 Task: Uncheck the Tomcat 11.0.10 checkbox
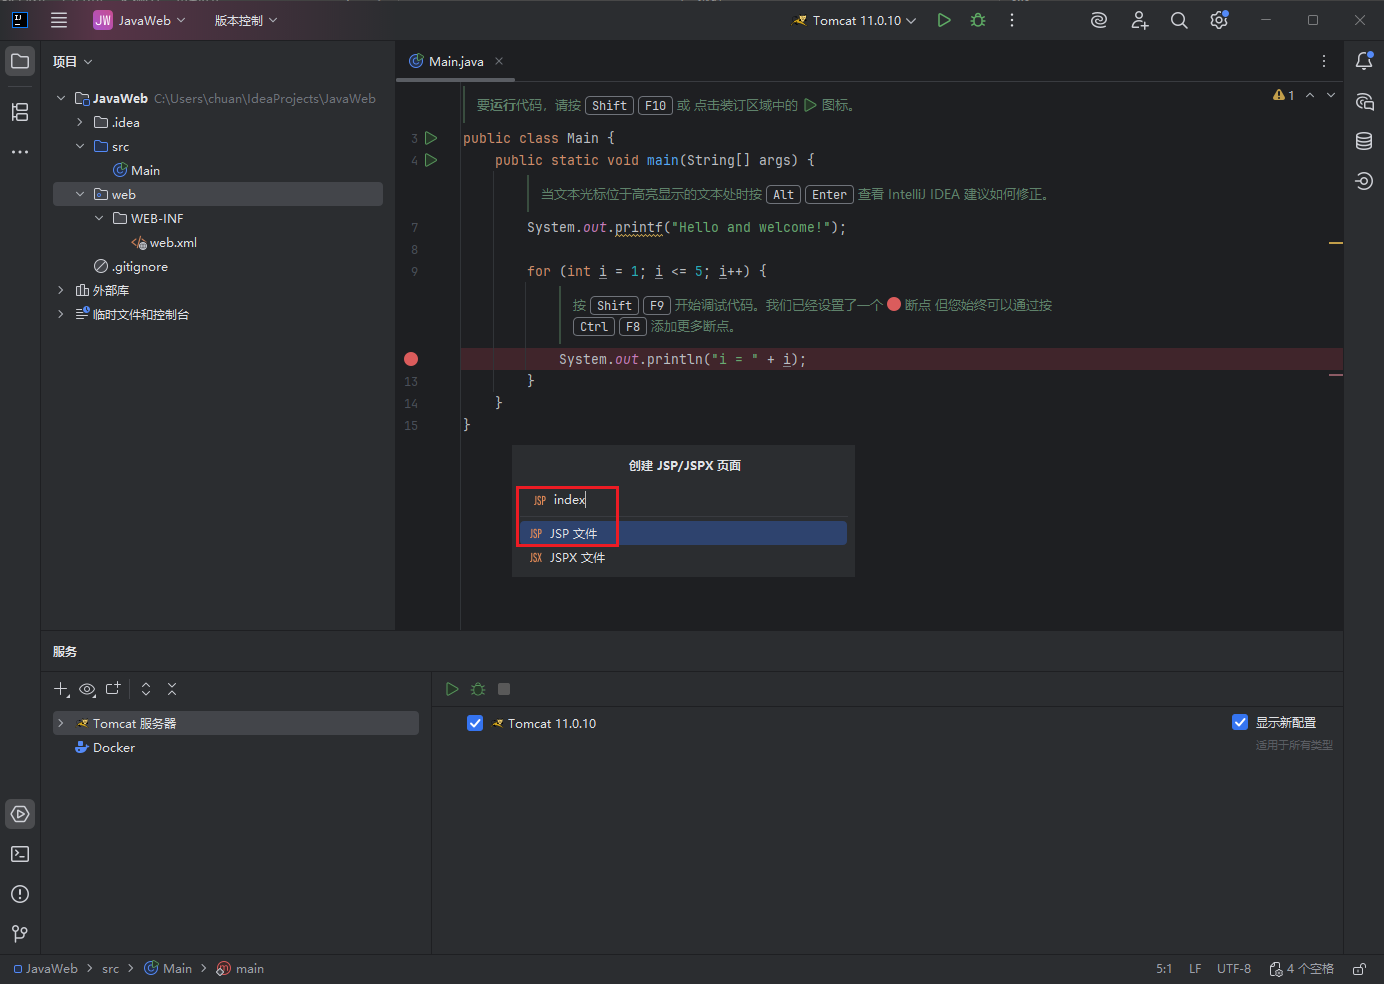(475, 723)
